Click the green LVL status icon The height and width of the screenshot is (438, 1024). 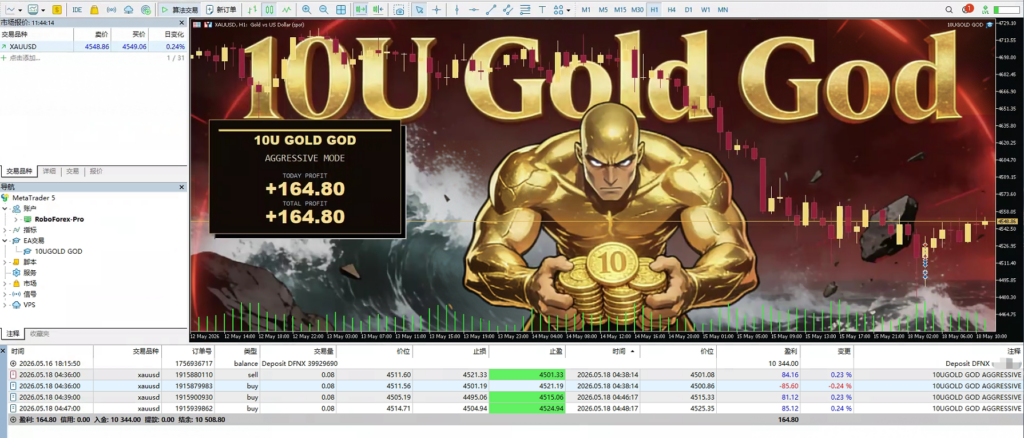tap(986, 10)
